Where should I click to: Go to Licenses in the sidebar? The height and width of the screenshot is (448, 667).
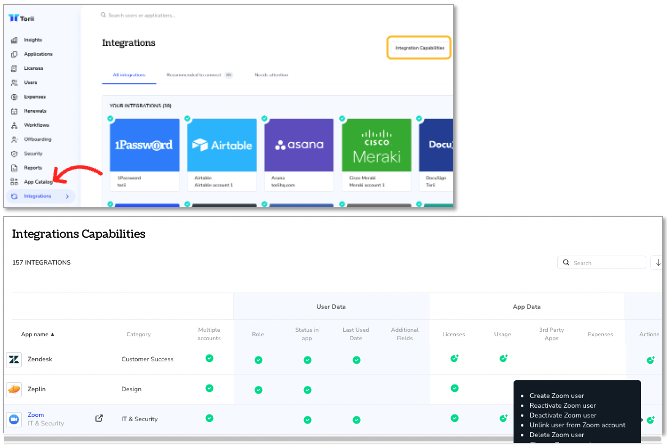(33, 68)
